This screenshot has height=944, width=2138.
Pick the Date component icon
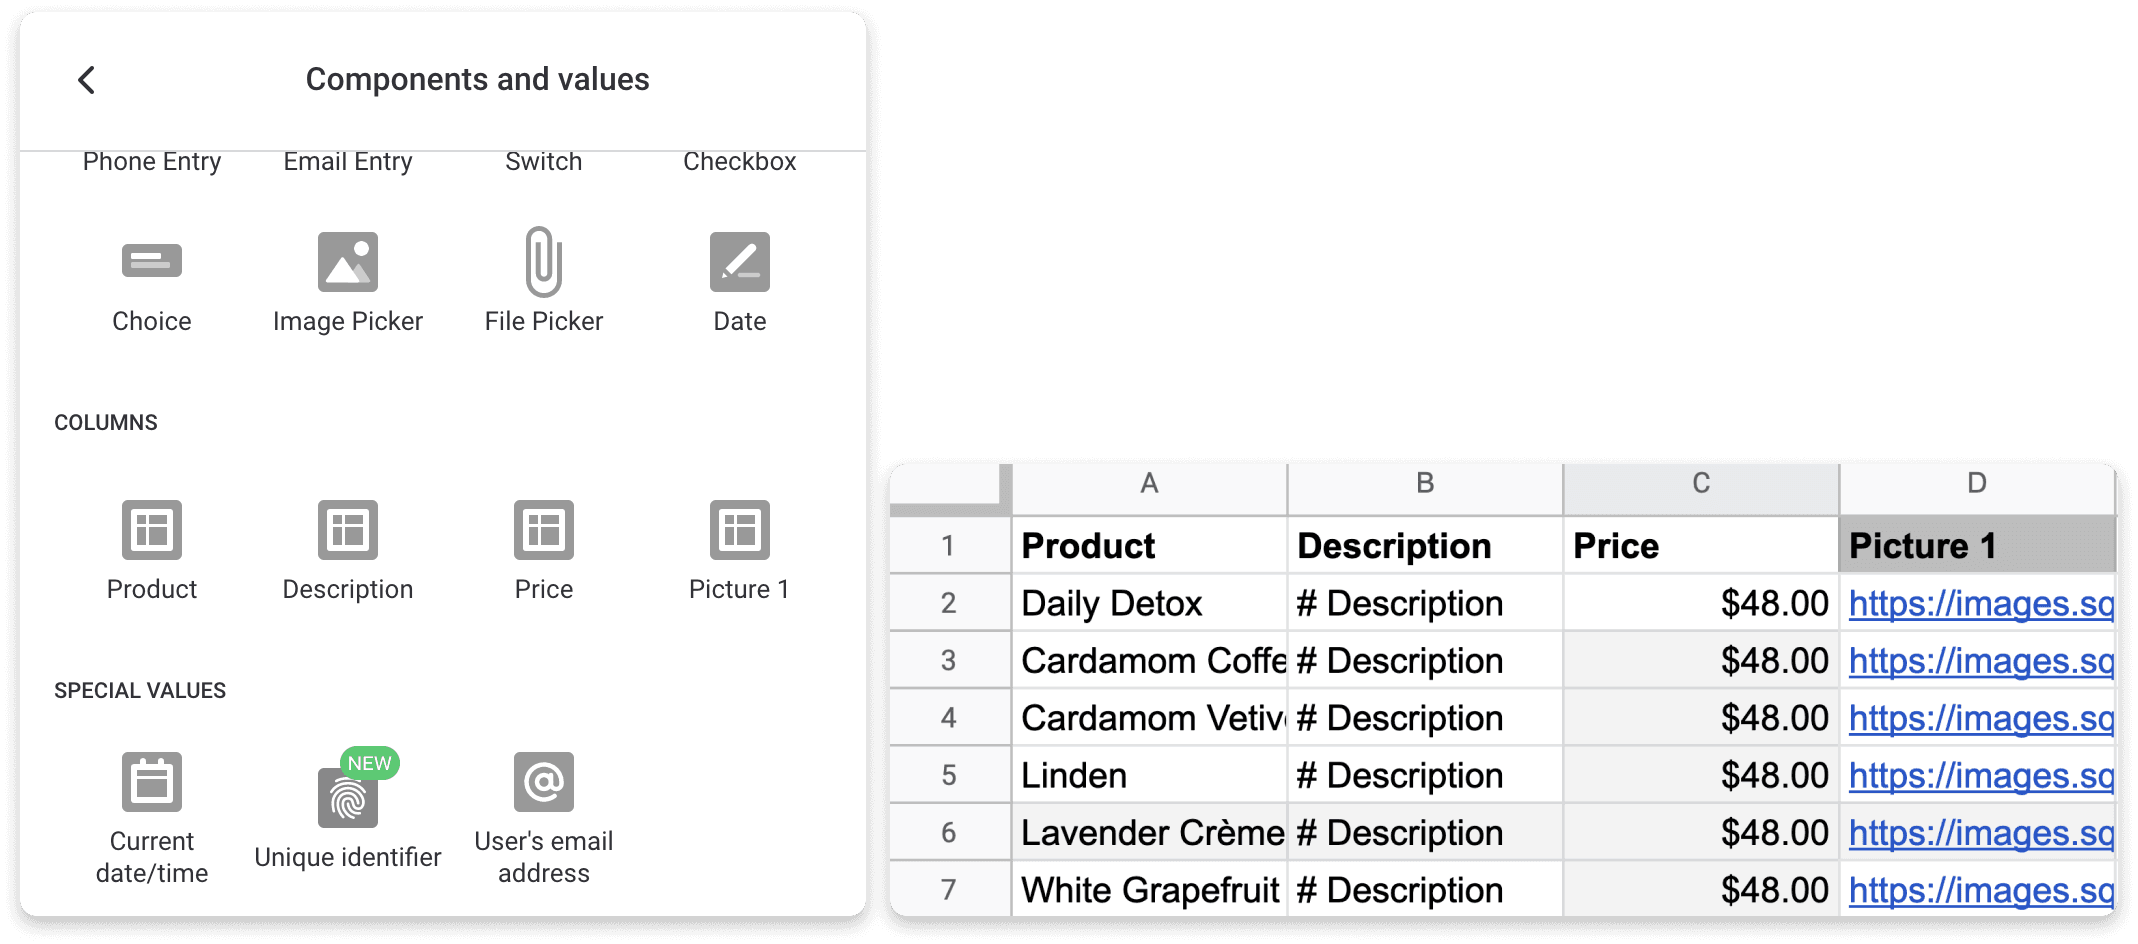[x=740, y=262]
